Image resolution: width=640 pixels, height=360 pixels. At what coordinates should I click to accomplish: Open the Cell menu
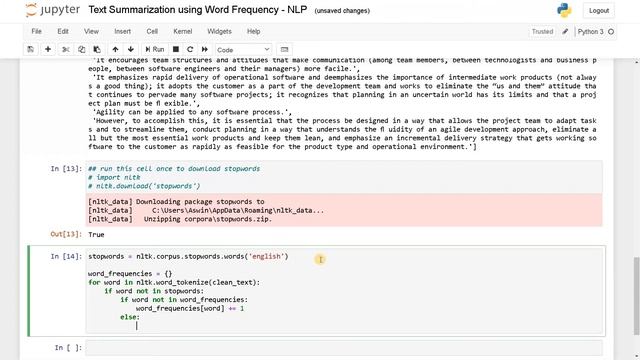[x=152, y=31]
